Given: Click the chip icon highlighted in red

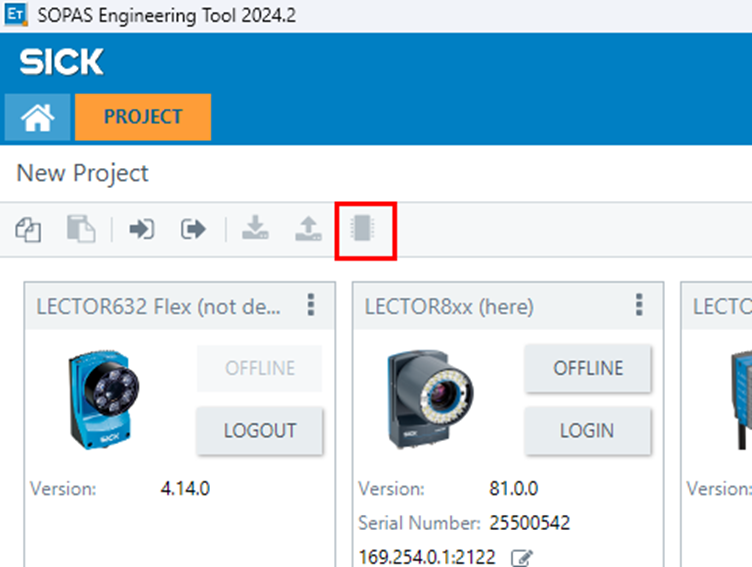Looking at the screenshot, I should [361, 230].
